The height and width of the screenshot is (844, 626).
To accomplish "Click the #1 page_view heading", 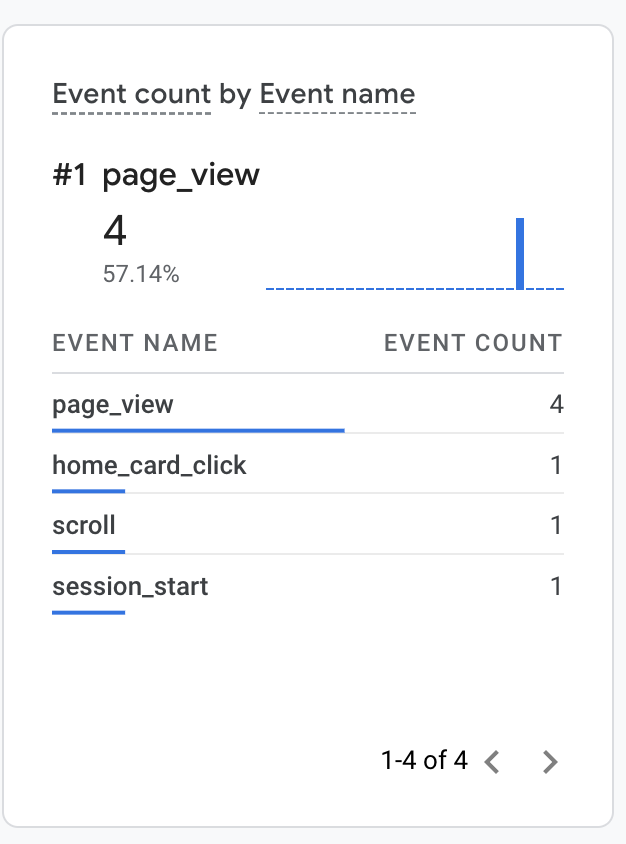I will [x=156, y=175].
